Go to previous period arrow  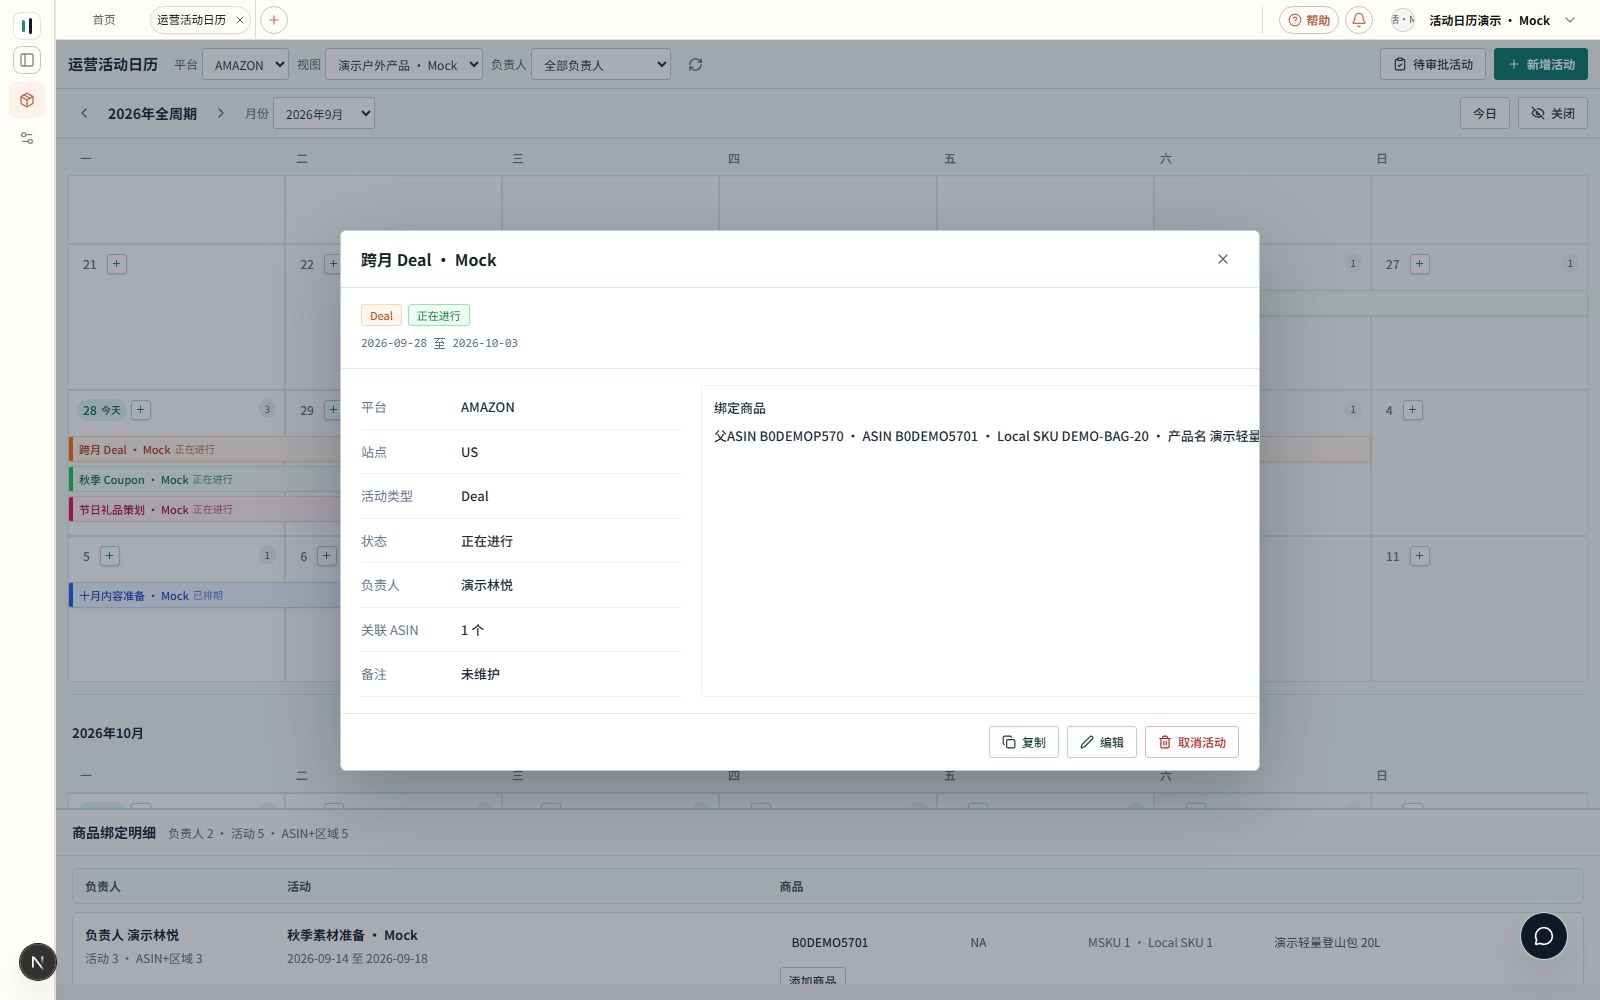tap(84, 113)
